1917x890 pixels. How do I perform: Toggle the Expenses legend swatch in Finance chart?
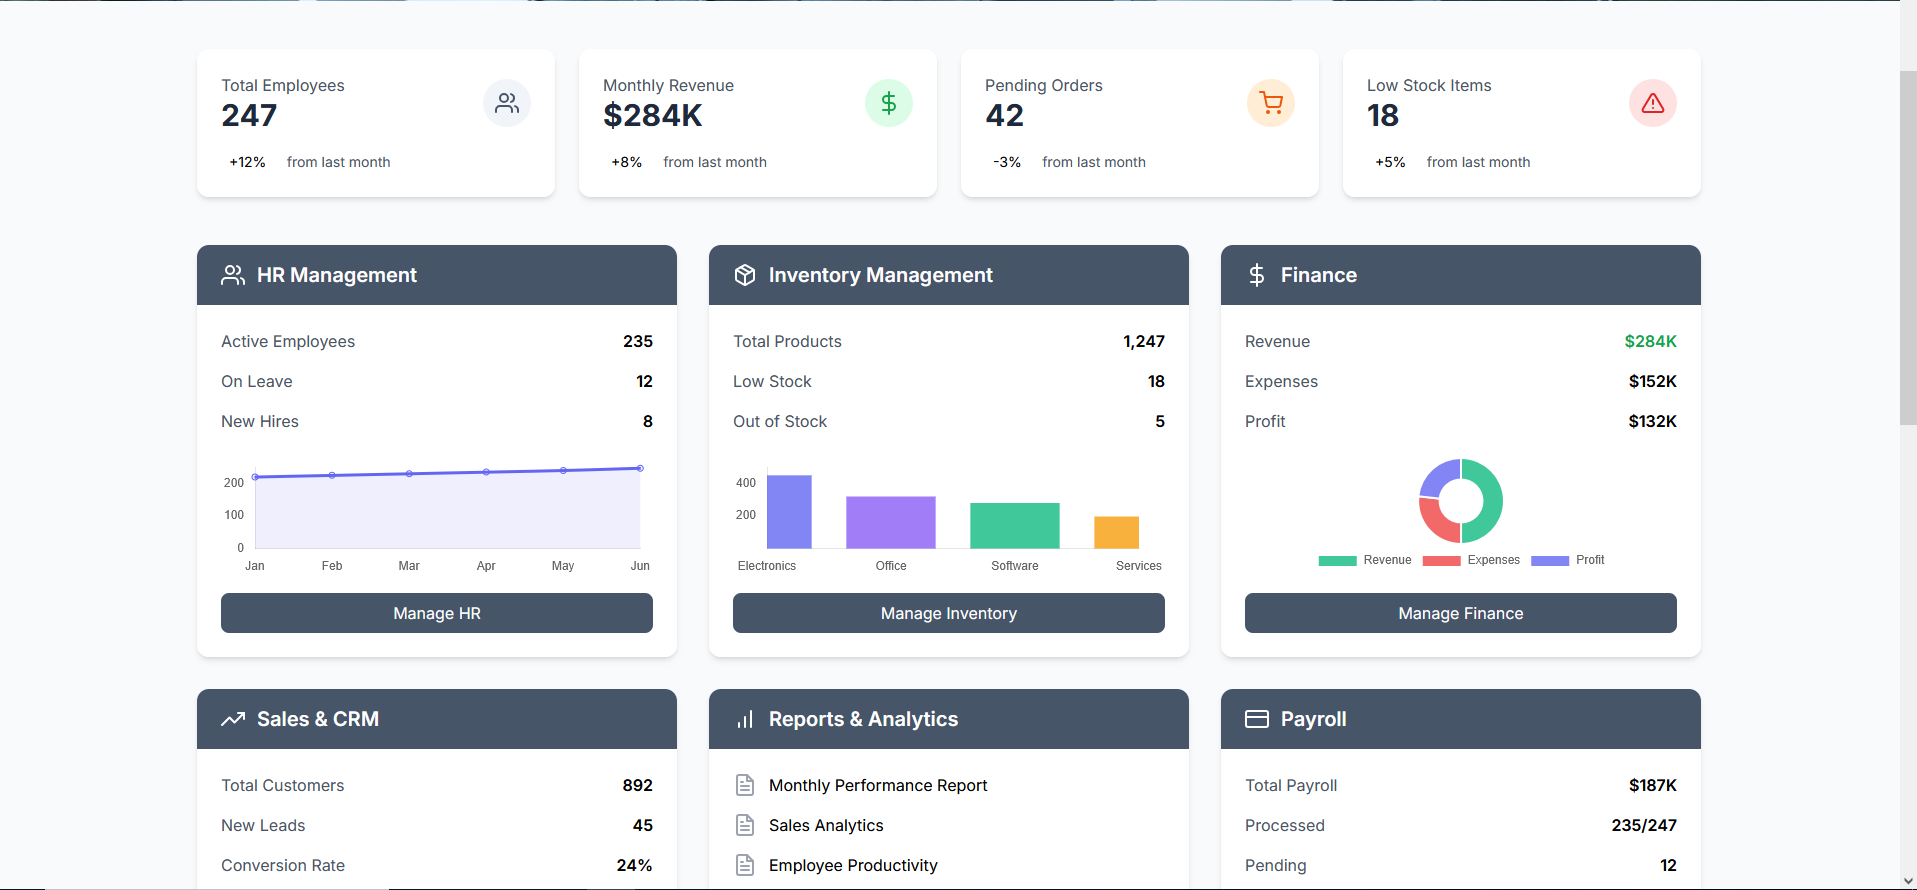(x=1441, y=561)
